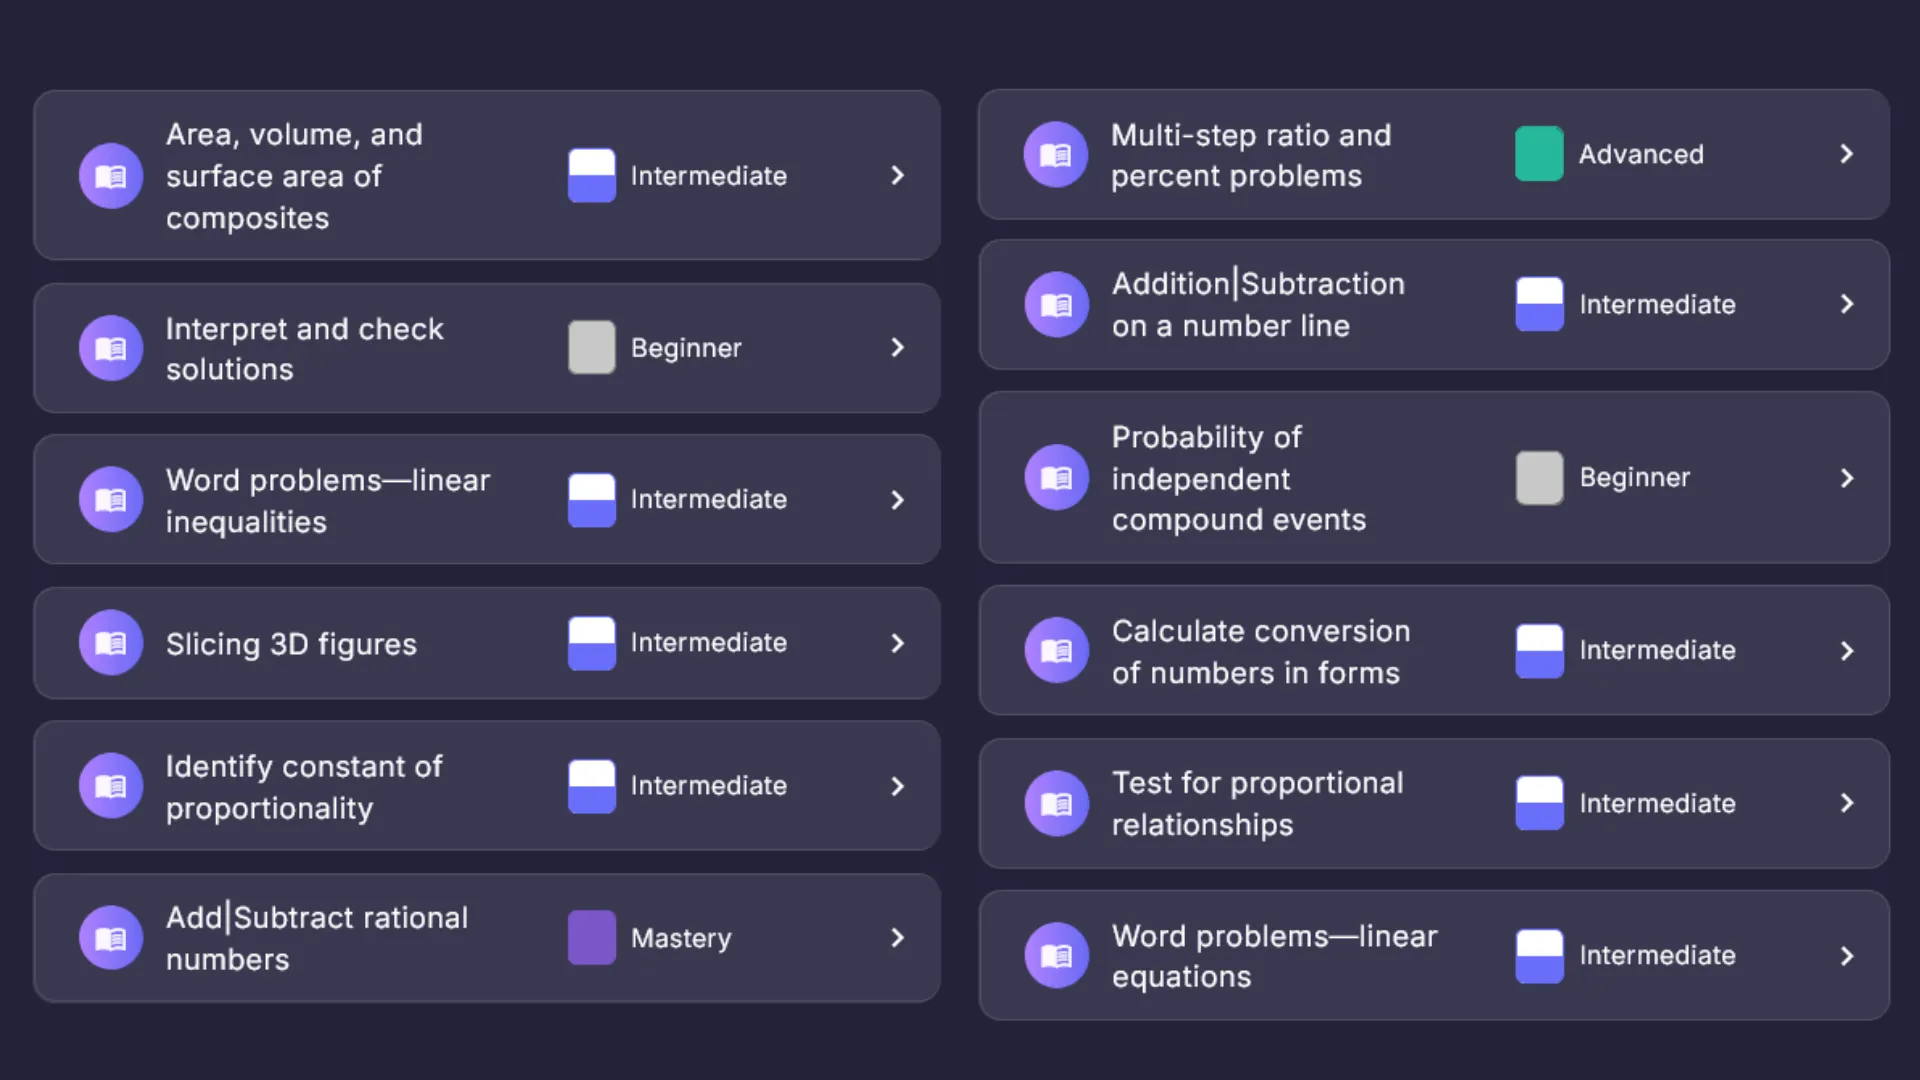This screenshot has width=1920, height=1080.
Task: Open Multi-step ratio and percent problems title
Action: 1250,155
